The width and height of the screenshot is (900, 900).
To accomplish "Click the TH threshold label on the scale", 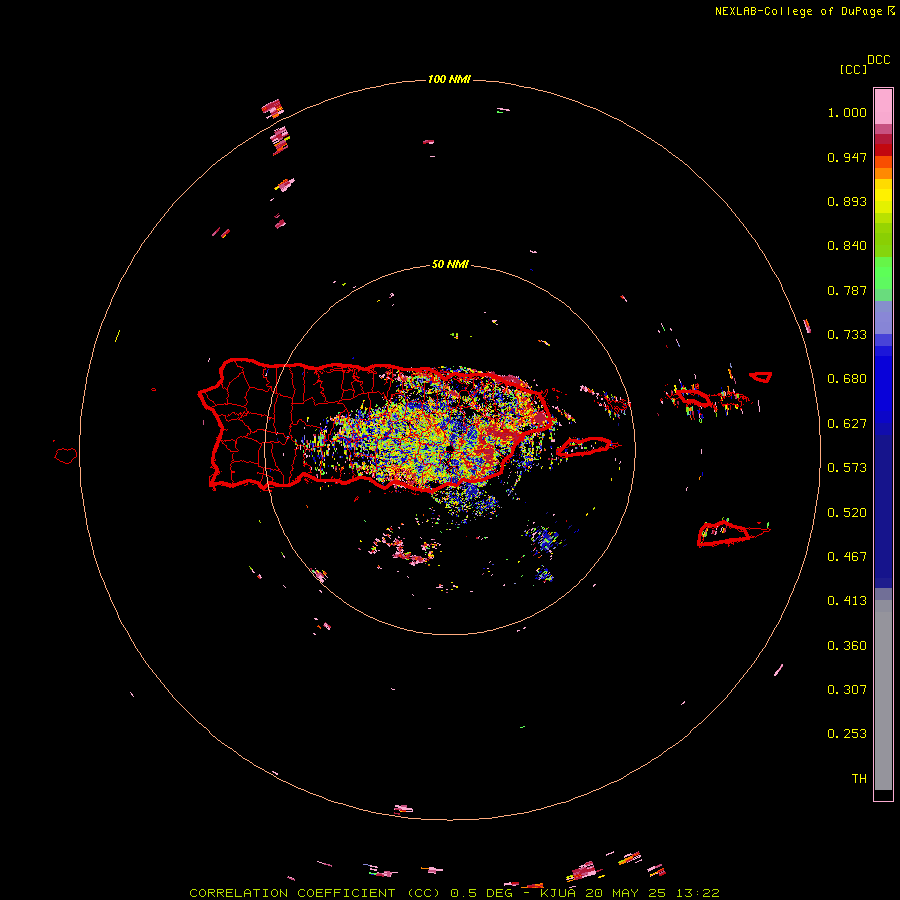I will tap(859, 779).
